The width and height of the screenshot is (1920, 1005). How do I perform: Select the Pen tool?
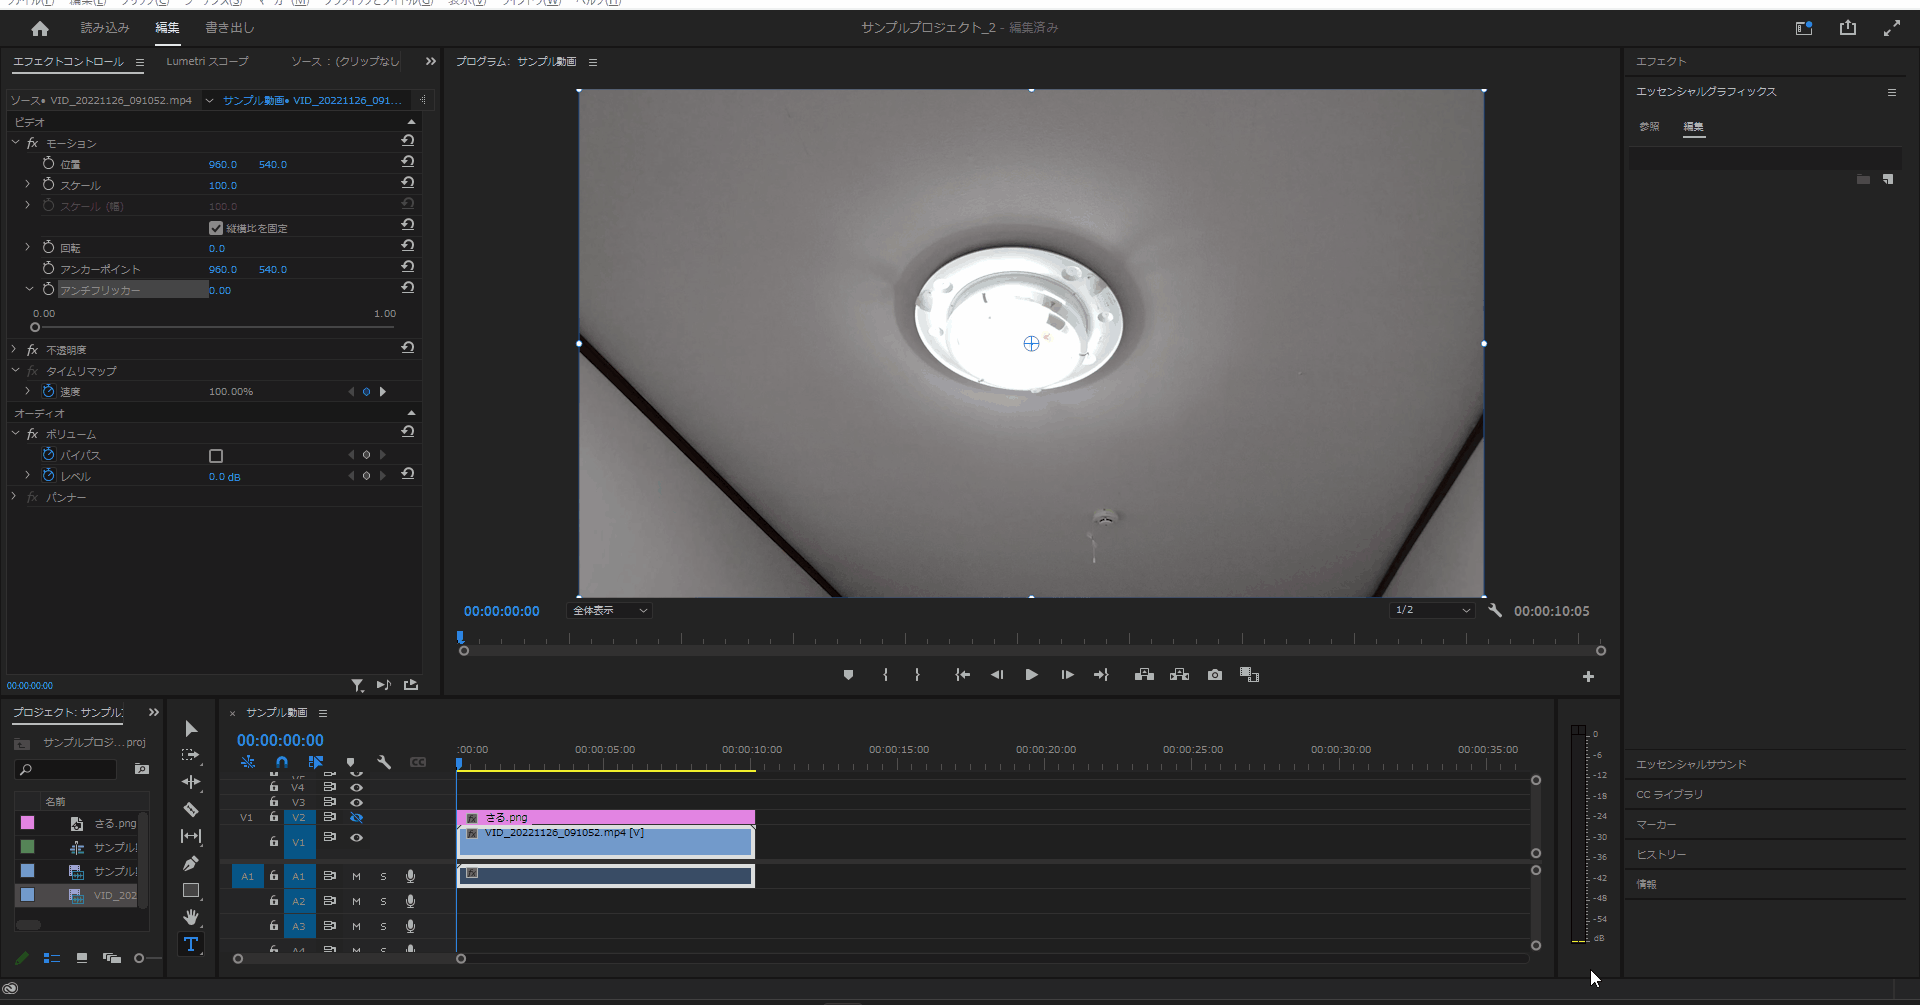191,863
